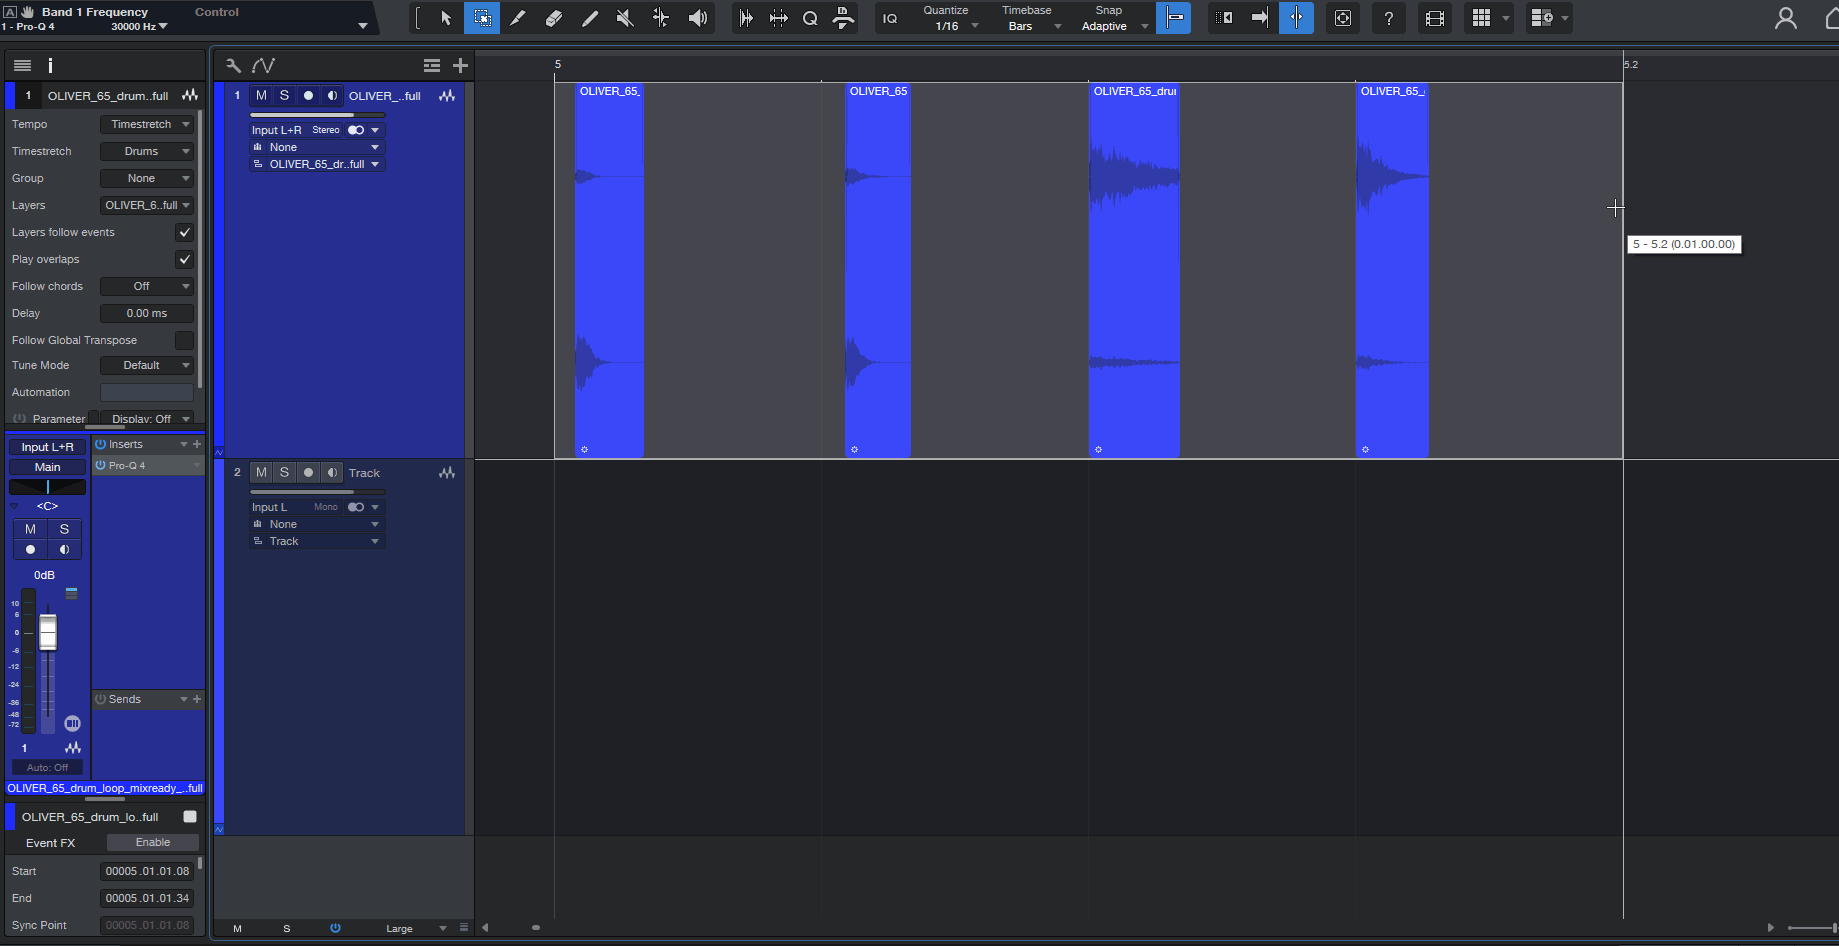This screenshot has height=946, width=1839.
Task: Enable Follow Global Transpose checkbox
Action: click(184, 340)
